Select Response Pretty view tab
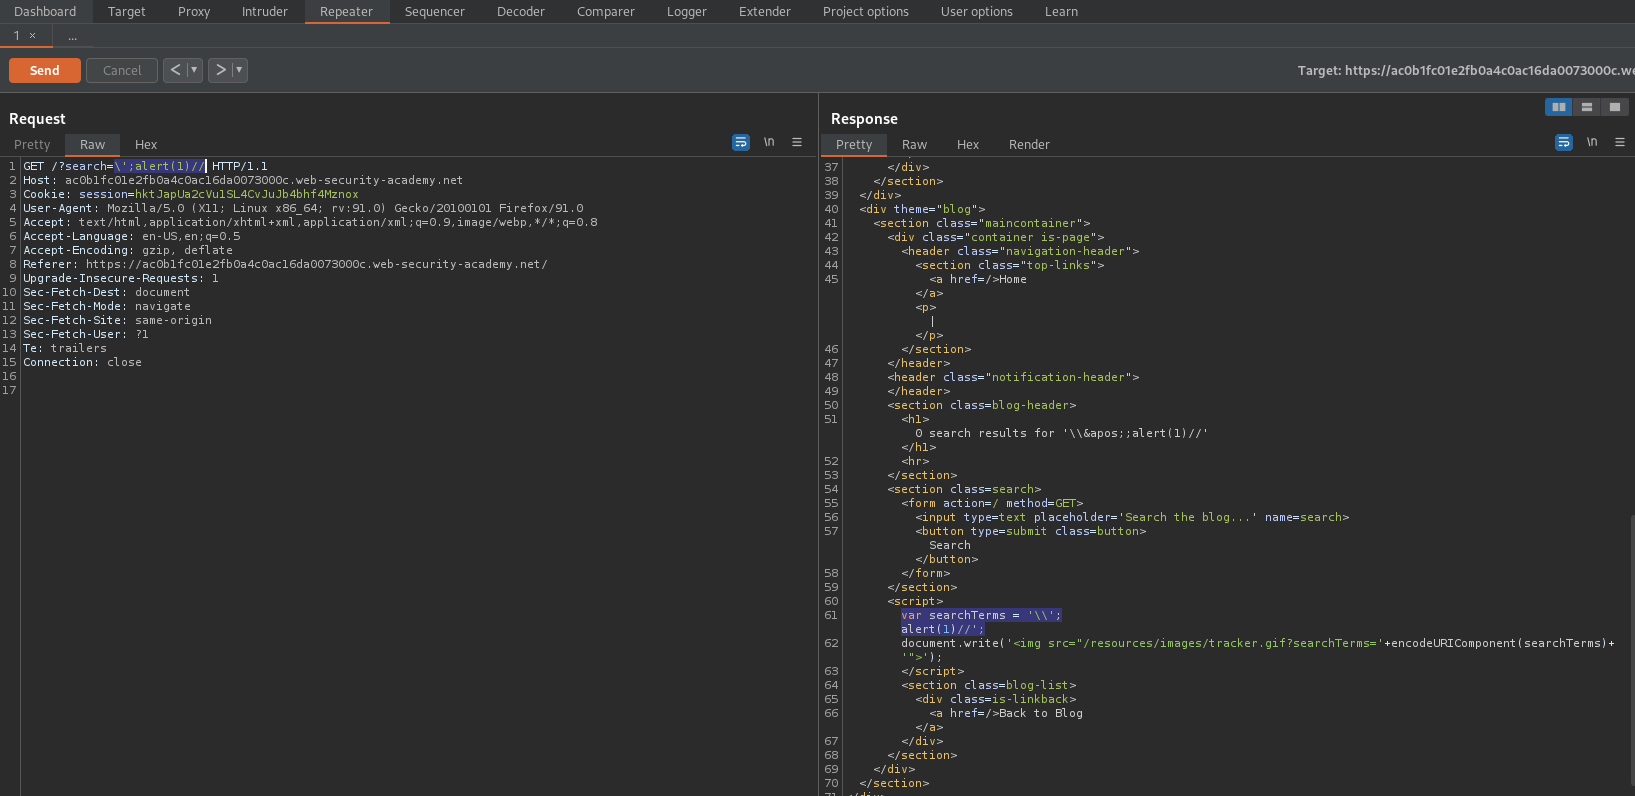Image resolution: width=1635 pixels, height=796 pixels. coord(854,145)
